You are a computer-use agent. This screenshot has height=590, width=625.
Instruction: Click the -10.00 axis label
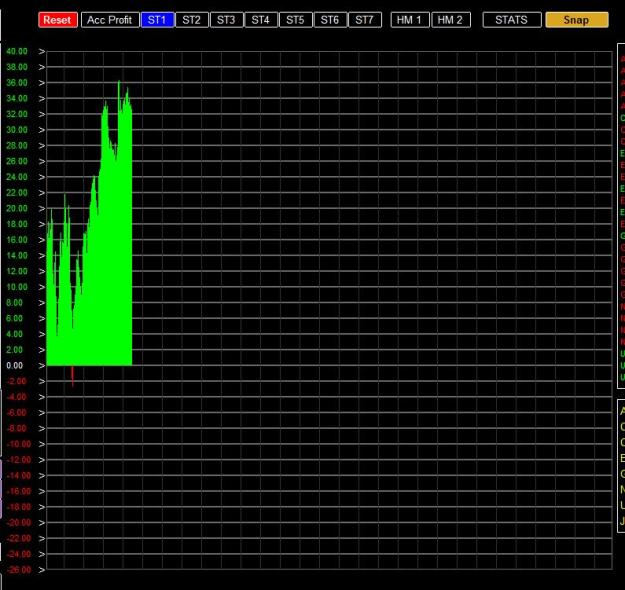(x=18, y=444)
